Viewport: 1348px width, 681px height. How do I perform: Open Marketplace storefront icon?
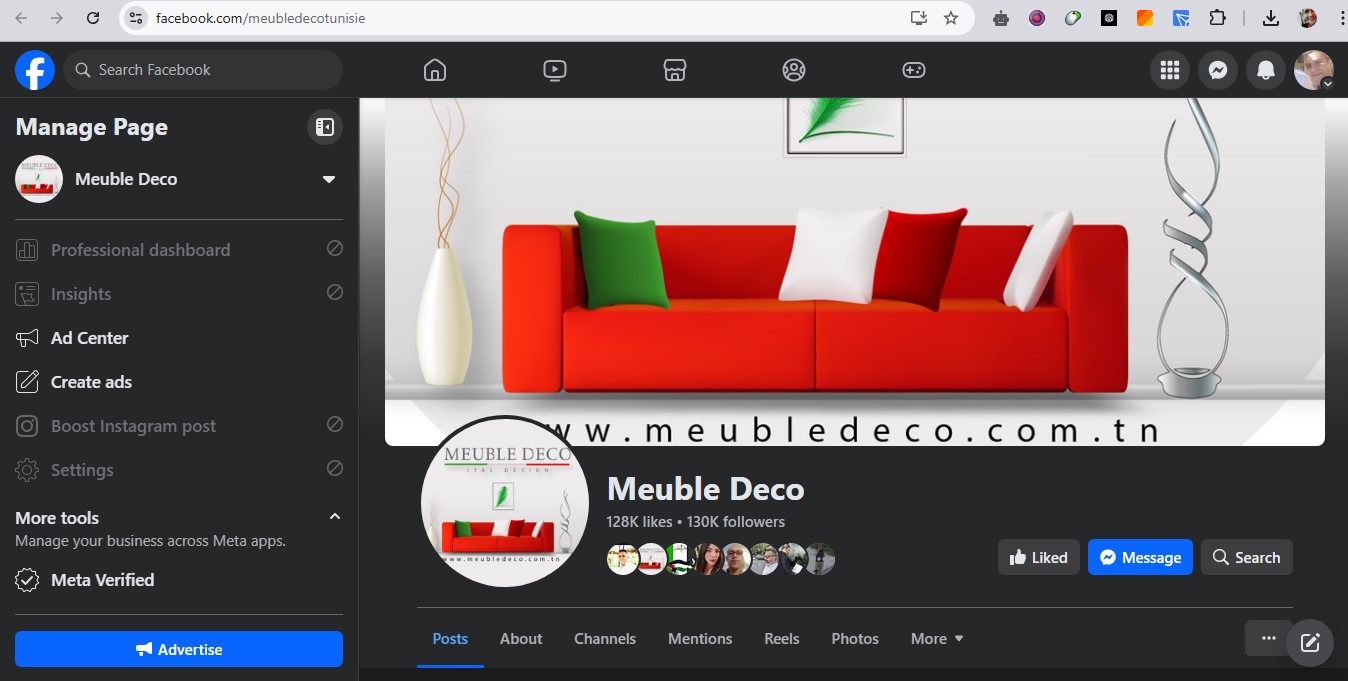674,70
